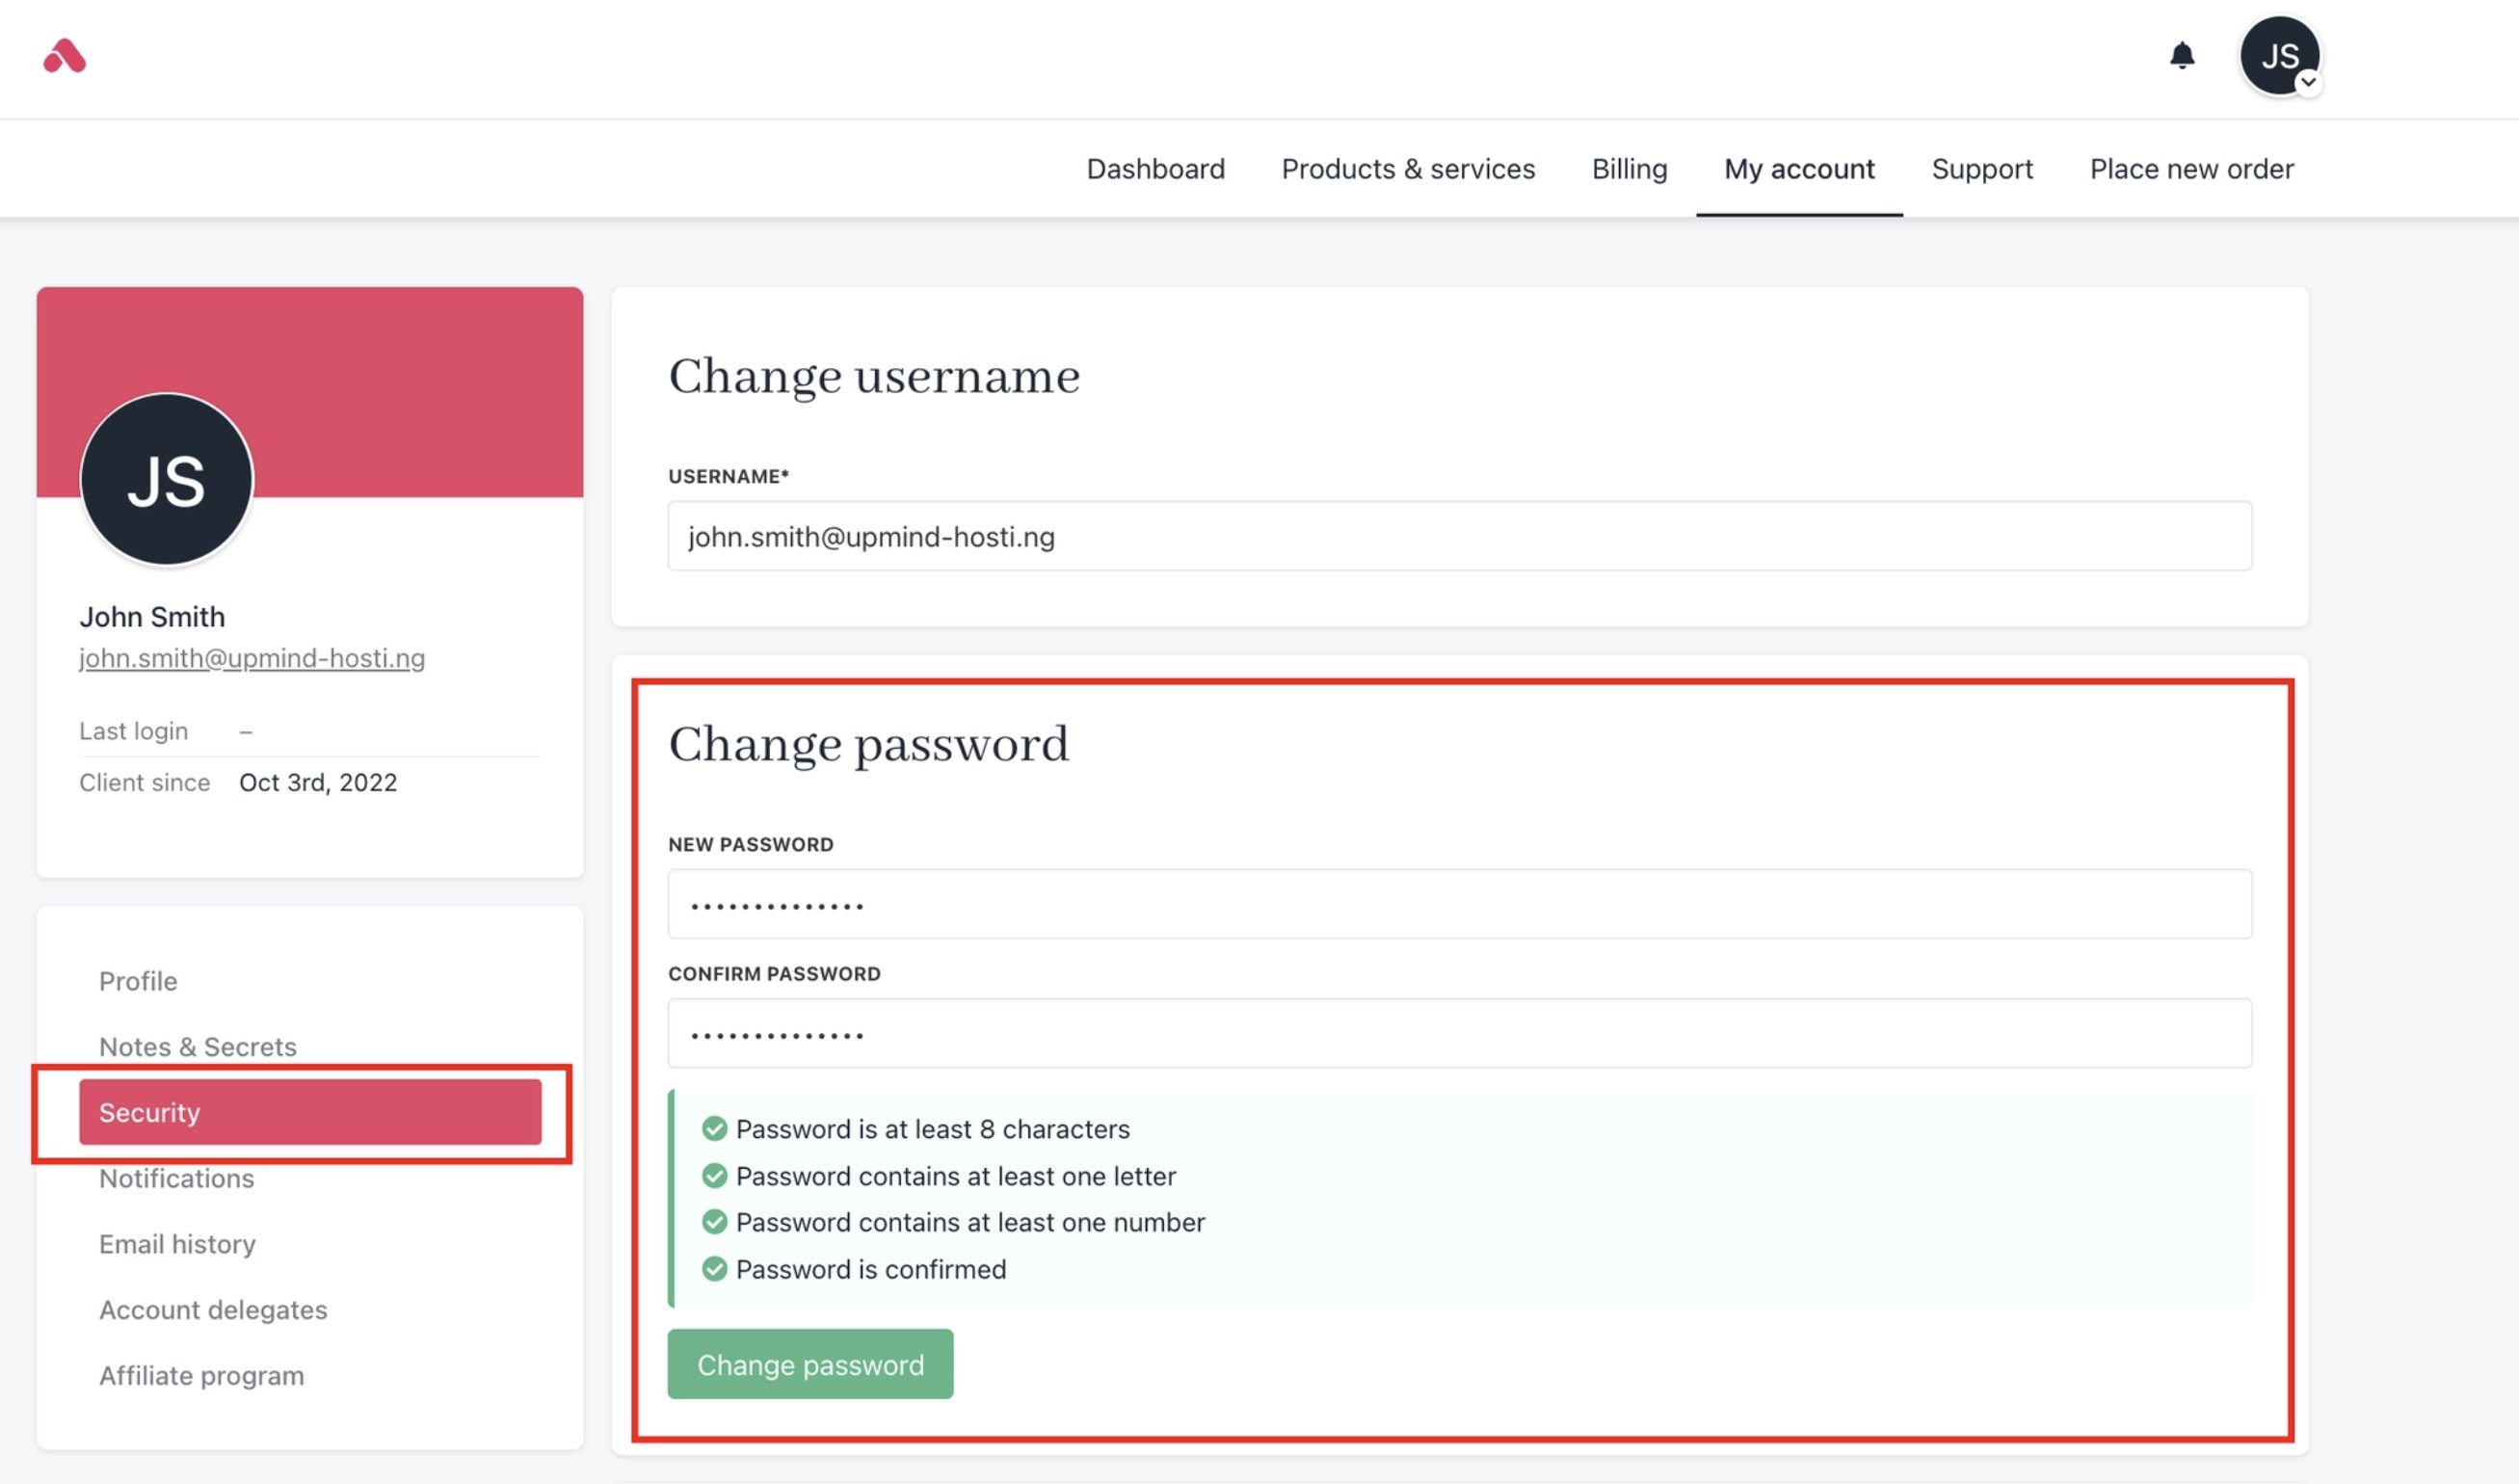Click check icon beside 'at least one letter'
The width and height of the screenshot is (2519, 1484).
(714, 1176)
